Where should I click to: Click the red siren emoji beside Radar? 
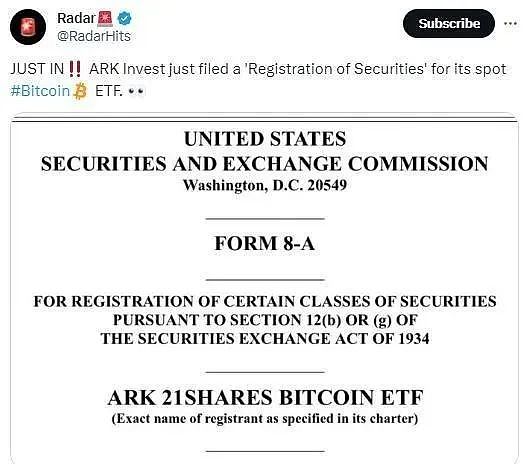105,19
